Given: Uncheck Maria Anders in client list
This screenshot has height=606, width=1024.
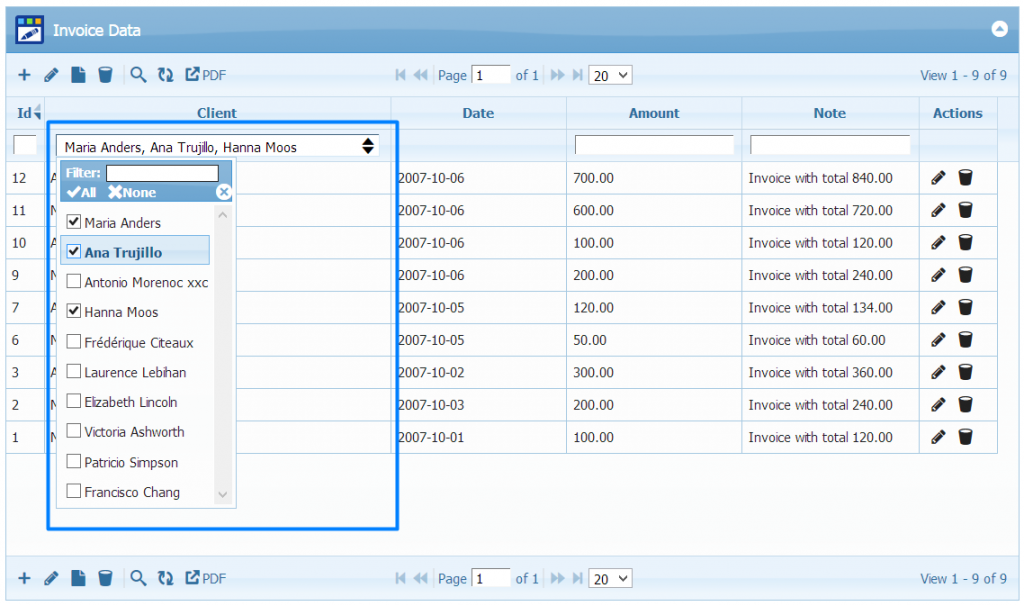Looking at the screenshot, I should [73, 222].
